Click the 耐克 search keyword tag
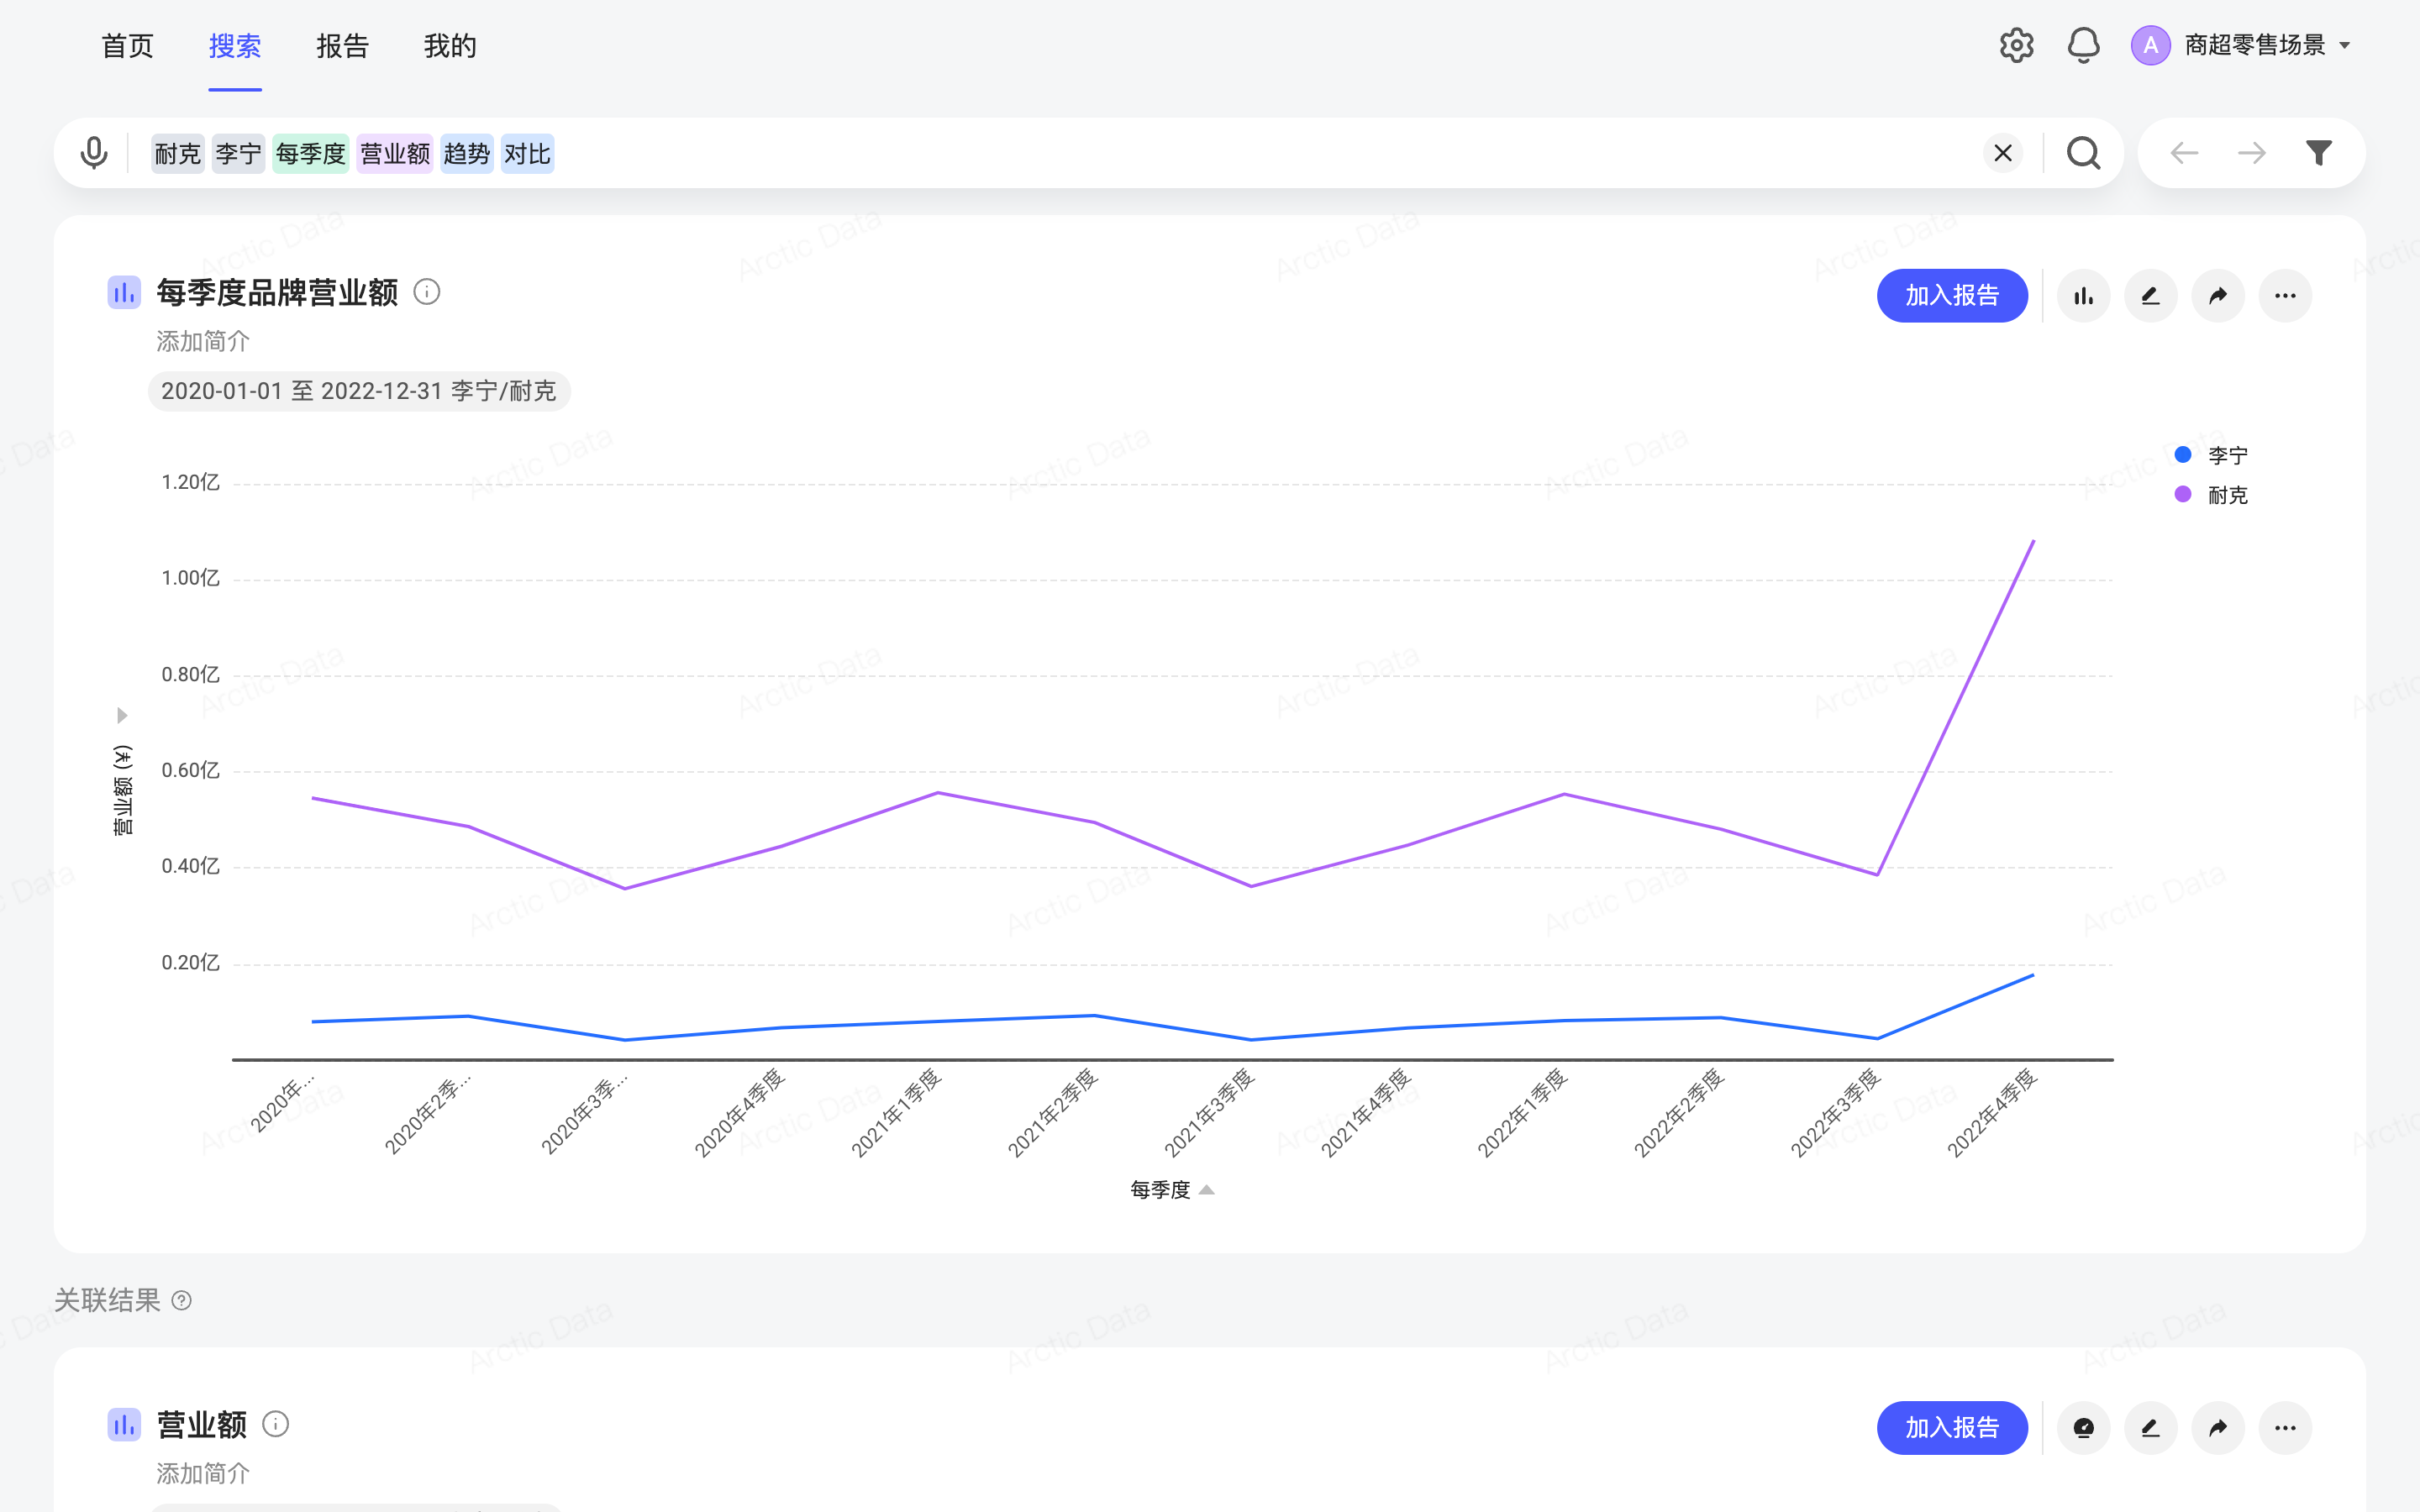The width and height of the screenshot is (2420, 1512). point(178,154)
